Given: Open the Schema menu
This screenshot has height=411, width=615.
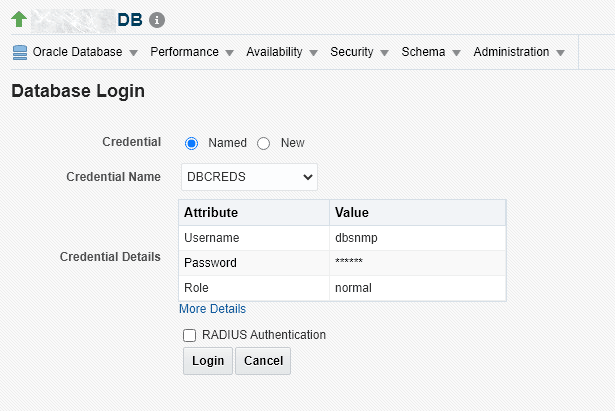Looking at the screenshot, I should click(430, 52).
